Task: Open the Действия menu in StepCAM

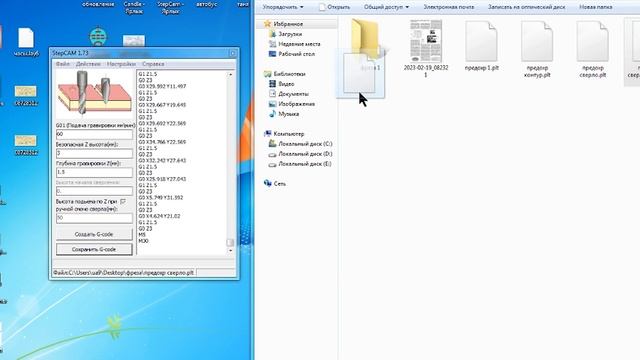Action: (88, 64)
